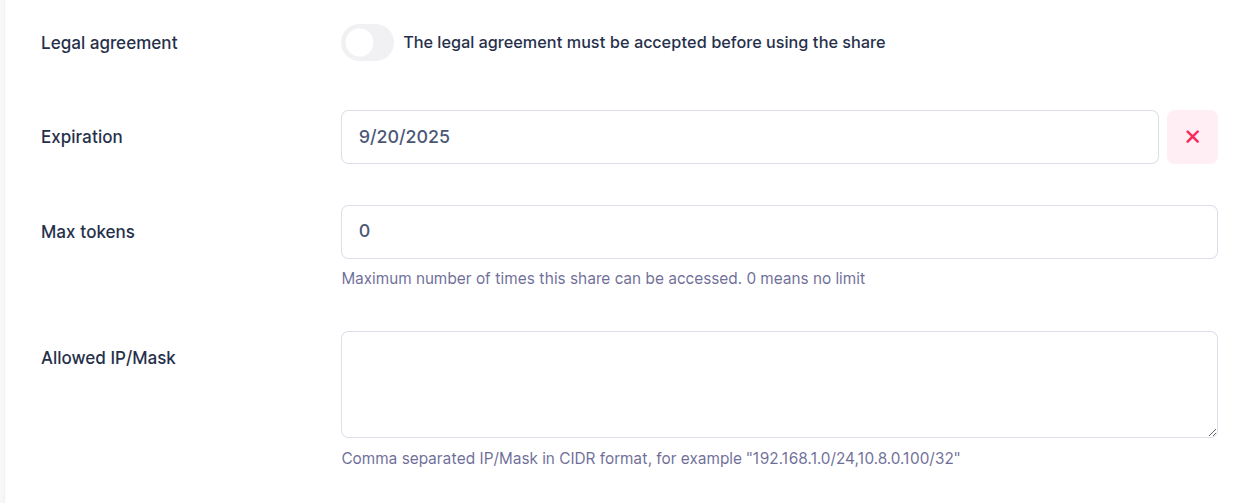Select the month "9" in expiration date
The width and height of the screenshot is (1244, 503).
(x=364, y=137)
